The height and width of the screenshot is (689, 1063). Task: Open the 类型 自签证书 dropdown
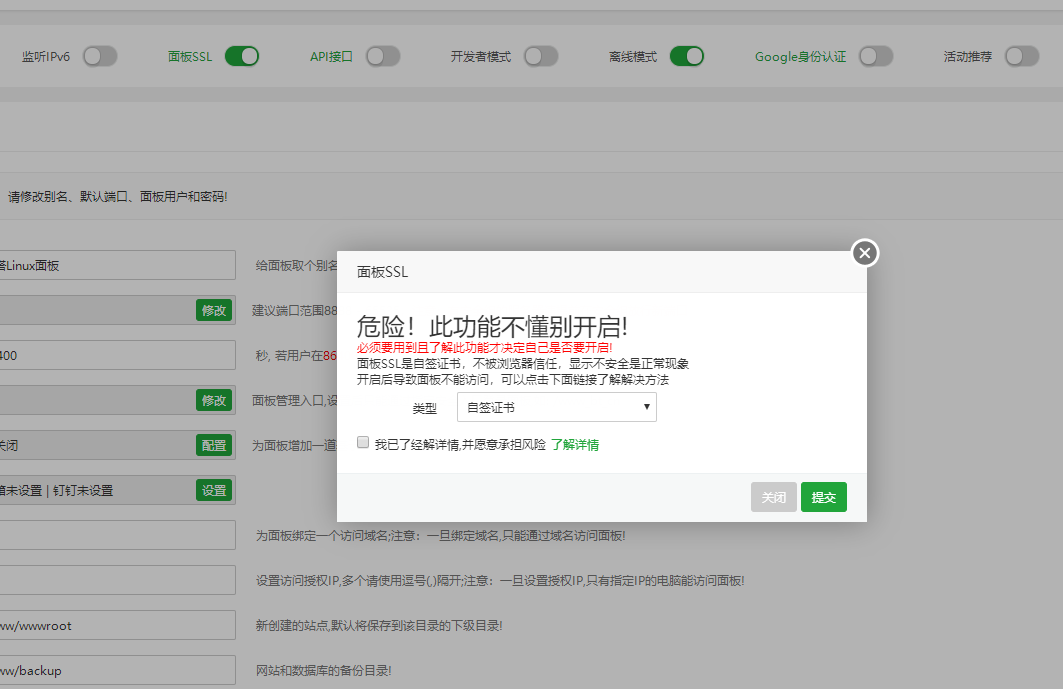[x=557, y=407]
